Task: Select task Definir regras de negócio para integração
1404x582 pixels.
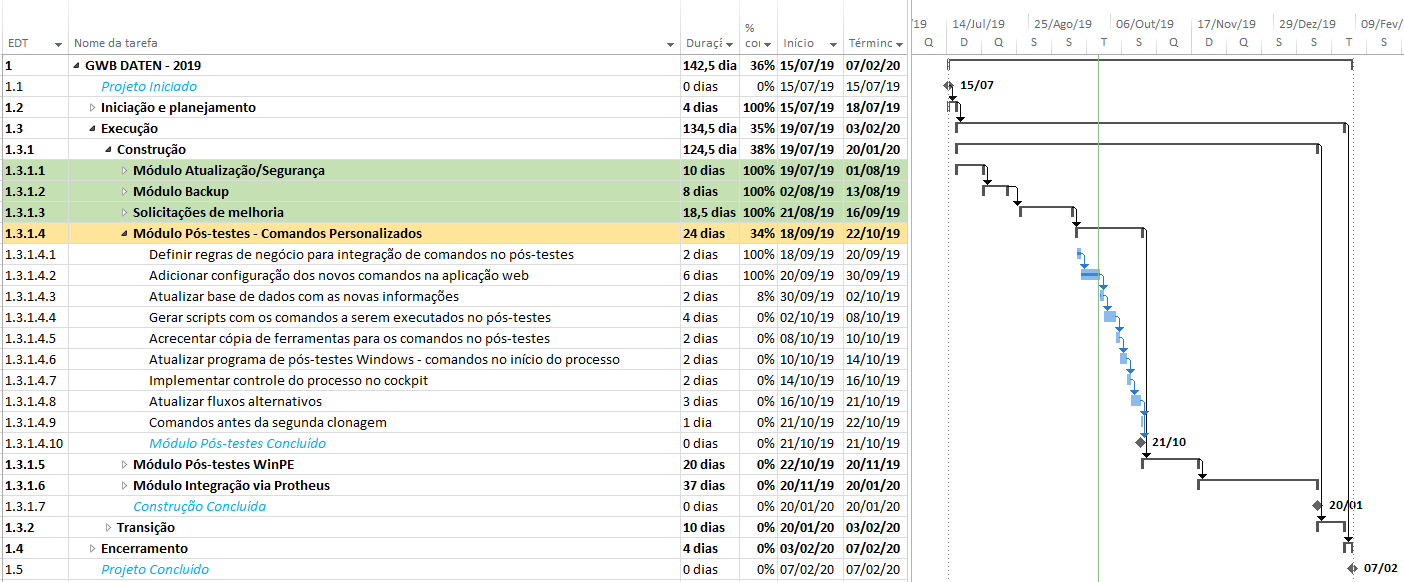Action: pos(361,255)
